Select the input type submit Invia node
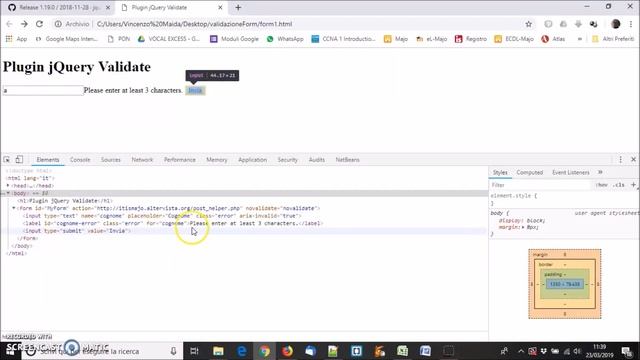640x360 pixels. point(76,231)
